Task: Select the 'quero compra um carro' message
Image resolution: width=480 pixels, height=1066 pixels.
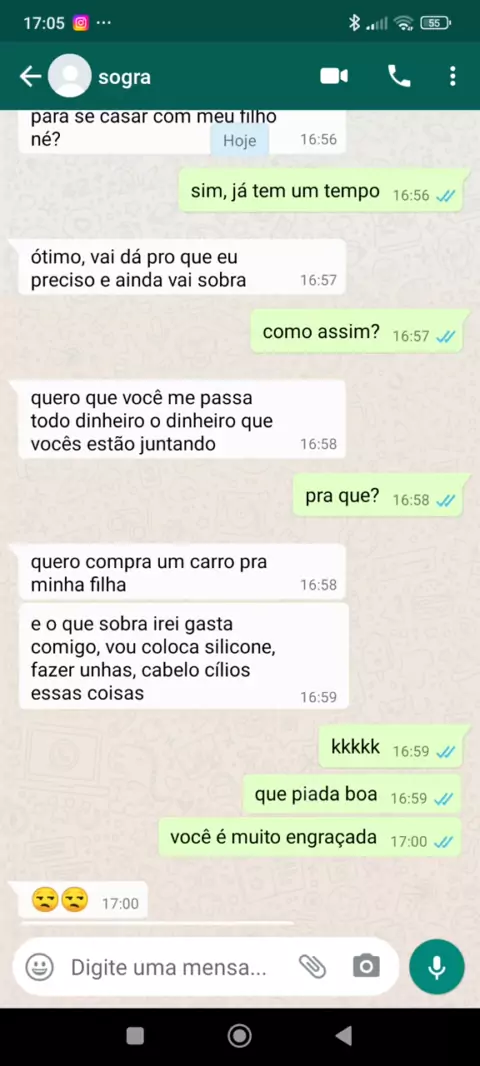Action: [x=183, y=573]
